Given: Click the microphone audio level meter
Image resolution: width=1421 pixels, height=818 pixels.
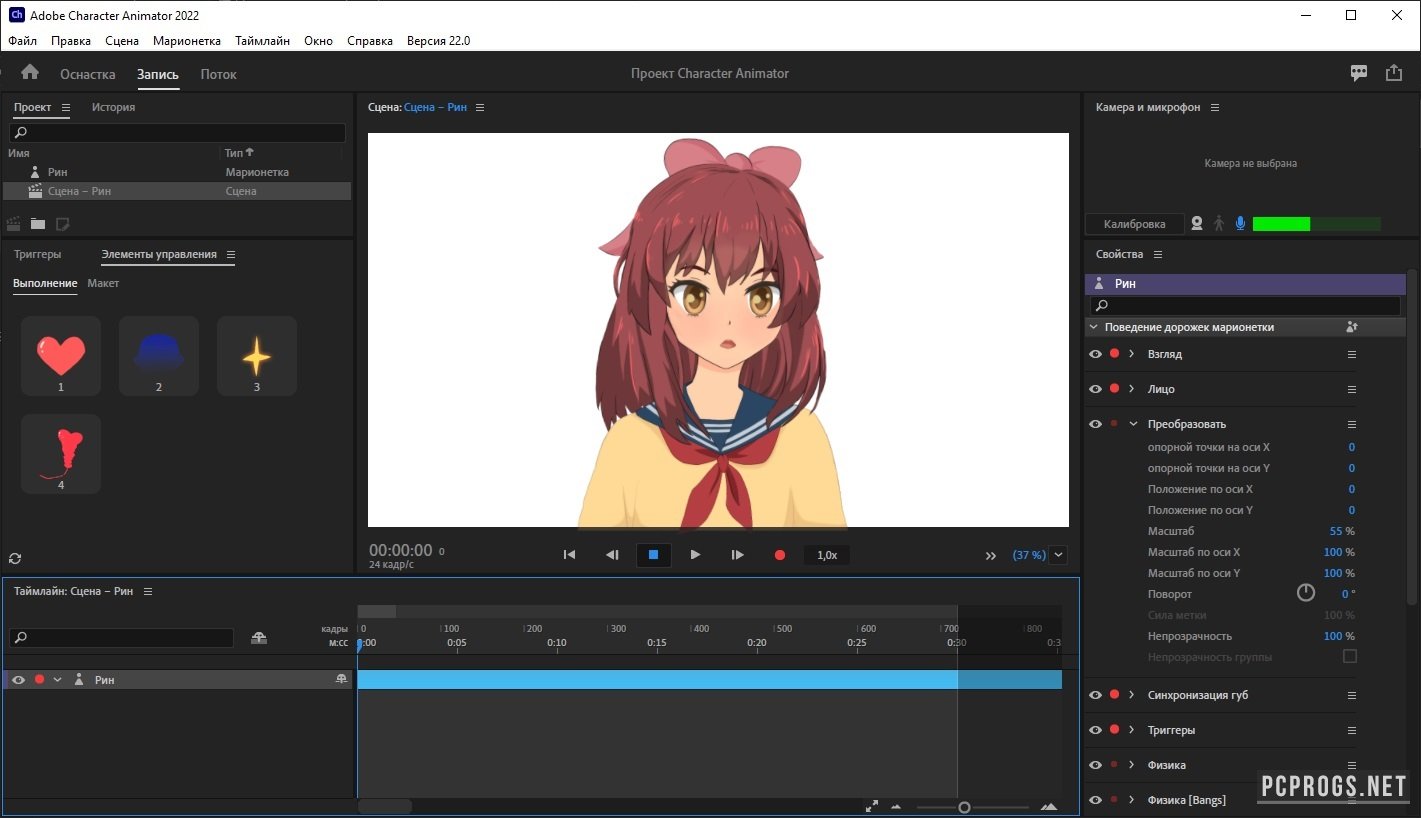Looking at the screenshot, I should [1316, 224].
